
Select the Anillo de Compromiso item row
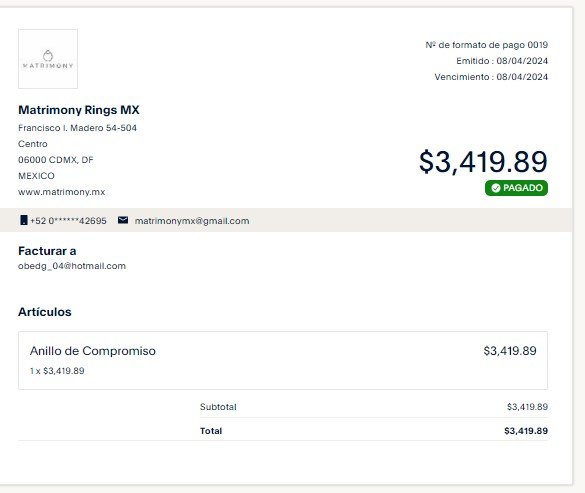point(283,361)
